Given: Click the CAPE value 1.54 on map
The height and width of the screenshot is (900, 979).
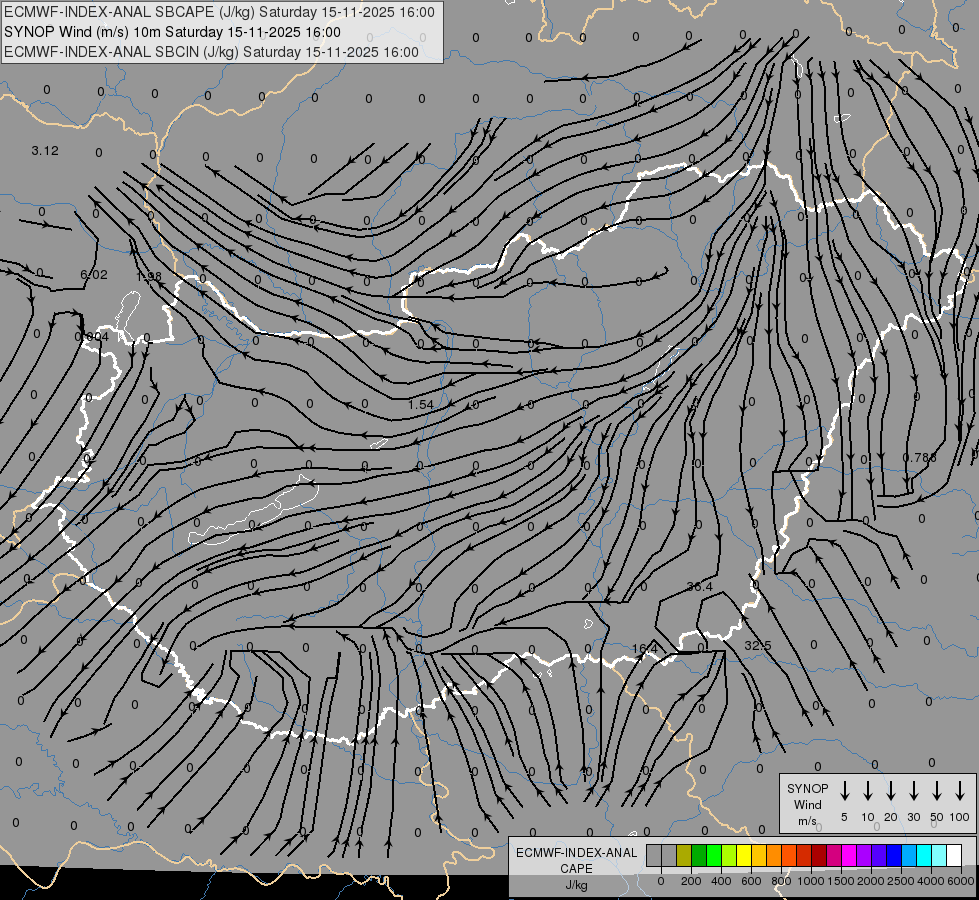Looking at the screenshot, I should [421, 404].
